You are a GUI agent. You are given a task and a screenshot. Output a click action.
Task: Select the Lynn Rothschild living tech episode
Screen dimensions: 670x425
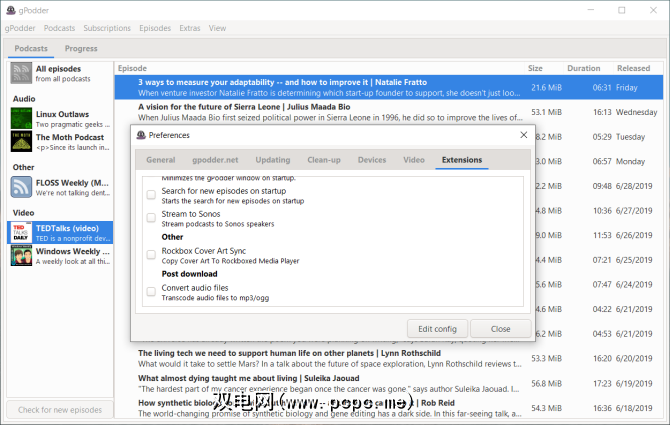pyautogui.click(x=388, y=358)
